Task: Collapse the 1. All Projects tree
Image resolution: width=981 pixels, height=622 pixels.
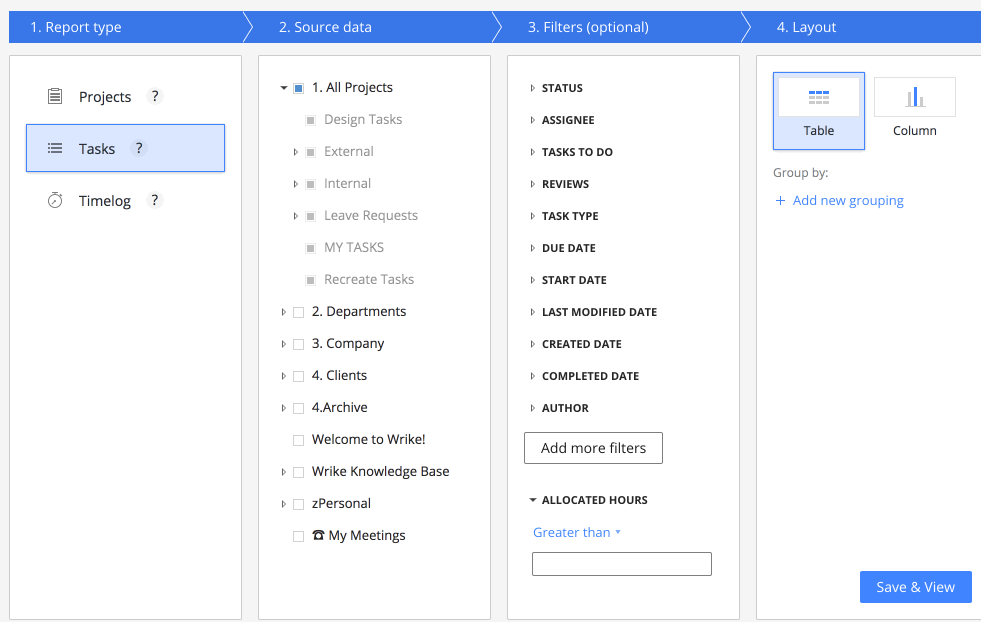Action: [x=284, y=88]
